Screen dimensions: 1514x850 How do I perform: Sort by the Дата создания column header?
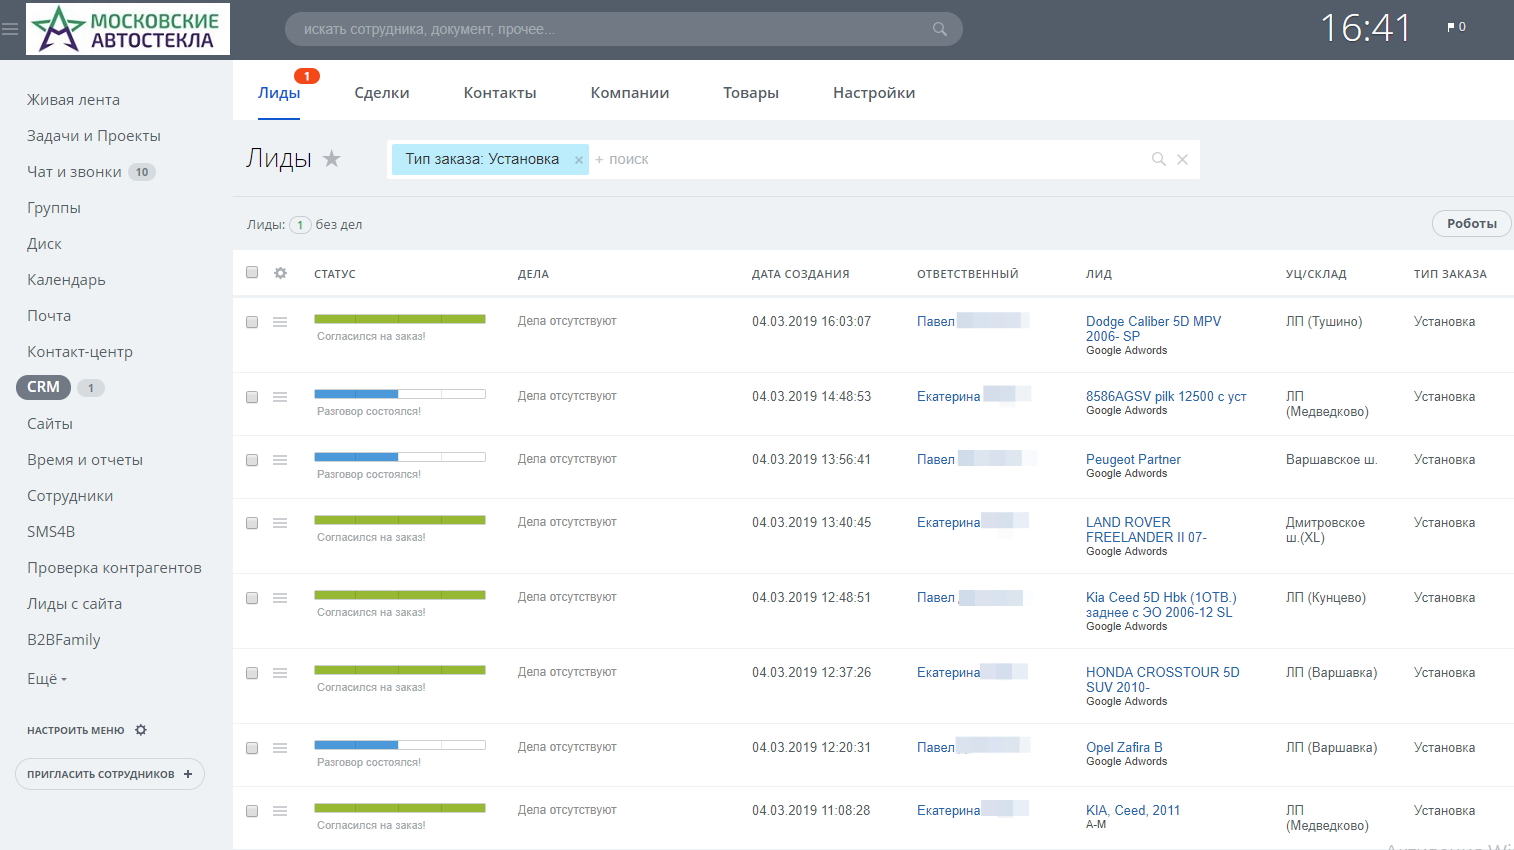[801, 274]
